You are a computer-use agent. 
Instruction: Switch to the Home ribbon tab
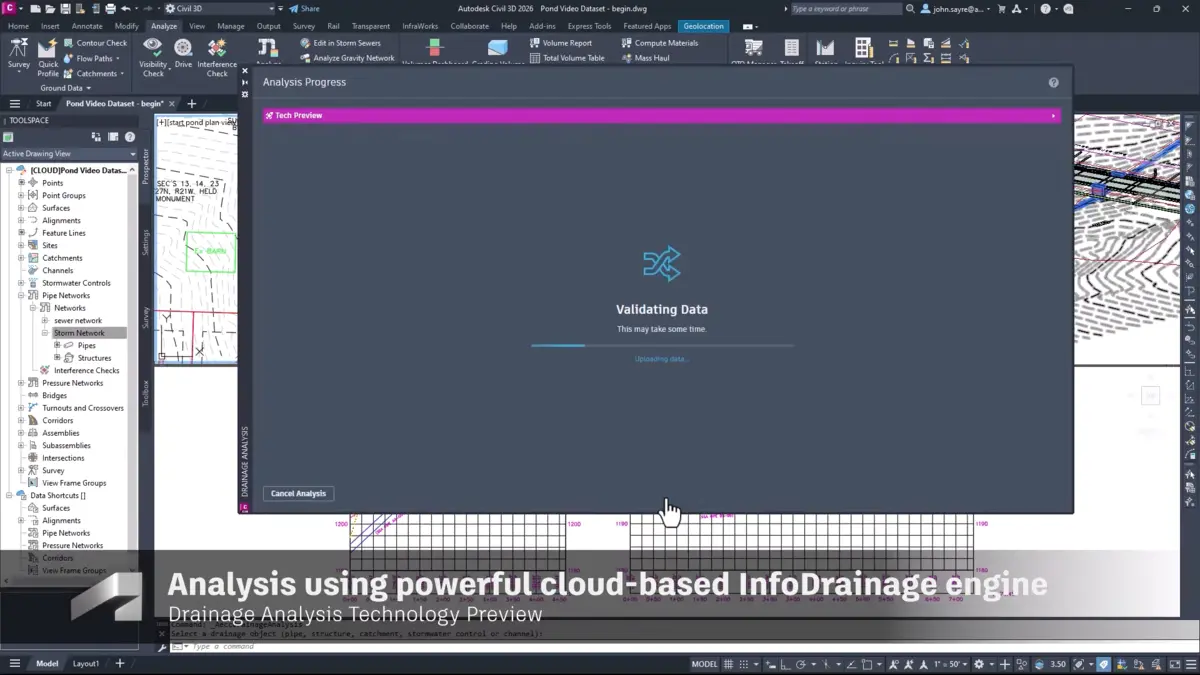pos(18,26)
